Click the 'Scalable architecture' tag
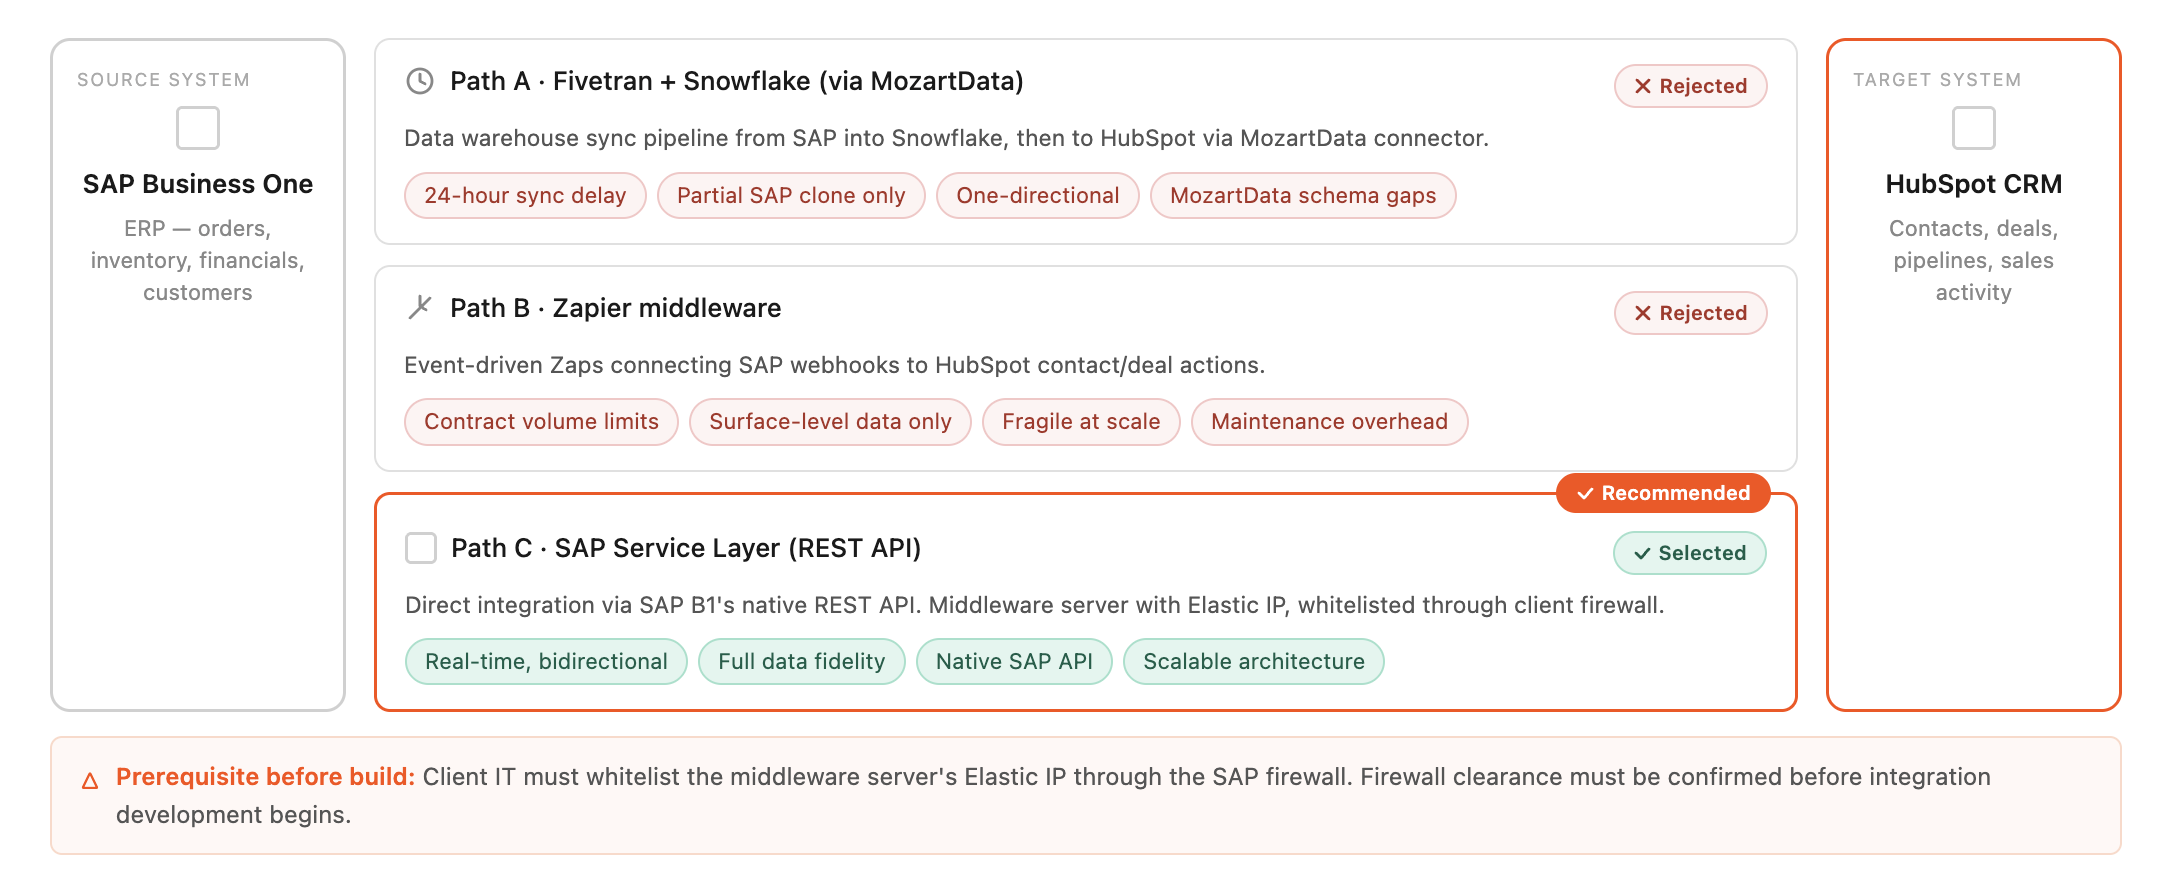The image size is (2164, 884). tap(1254, 661)
